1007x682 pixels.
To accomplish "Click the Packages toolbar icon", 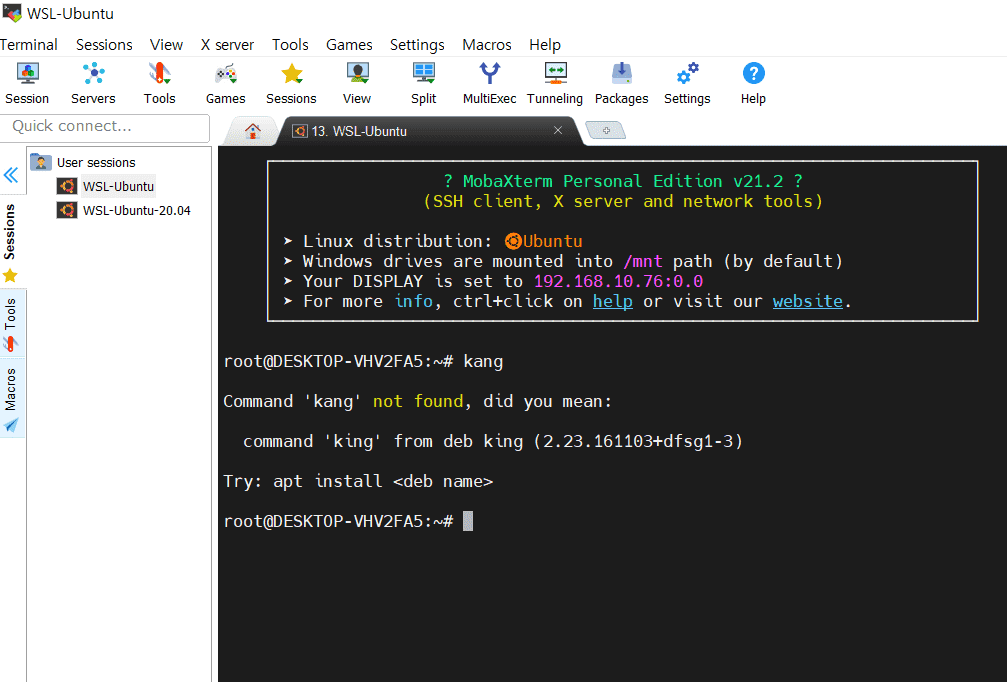I will (x=622, y=83).
